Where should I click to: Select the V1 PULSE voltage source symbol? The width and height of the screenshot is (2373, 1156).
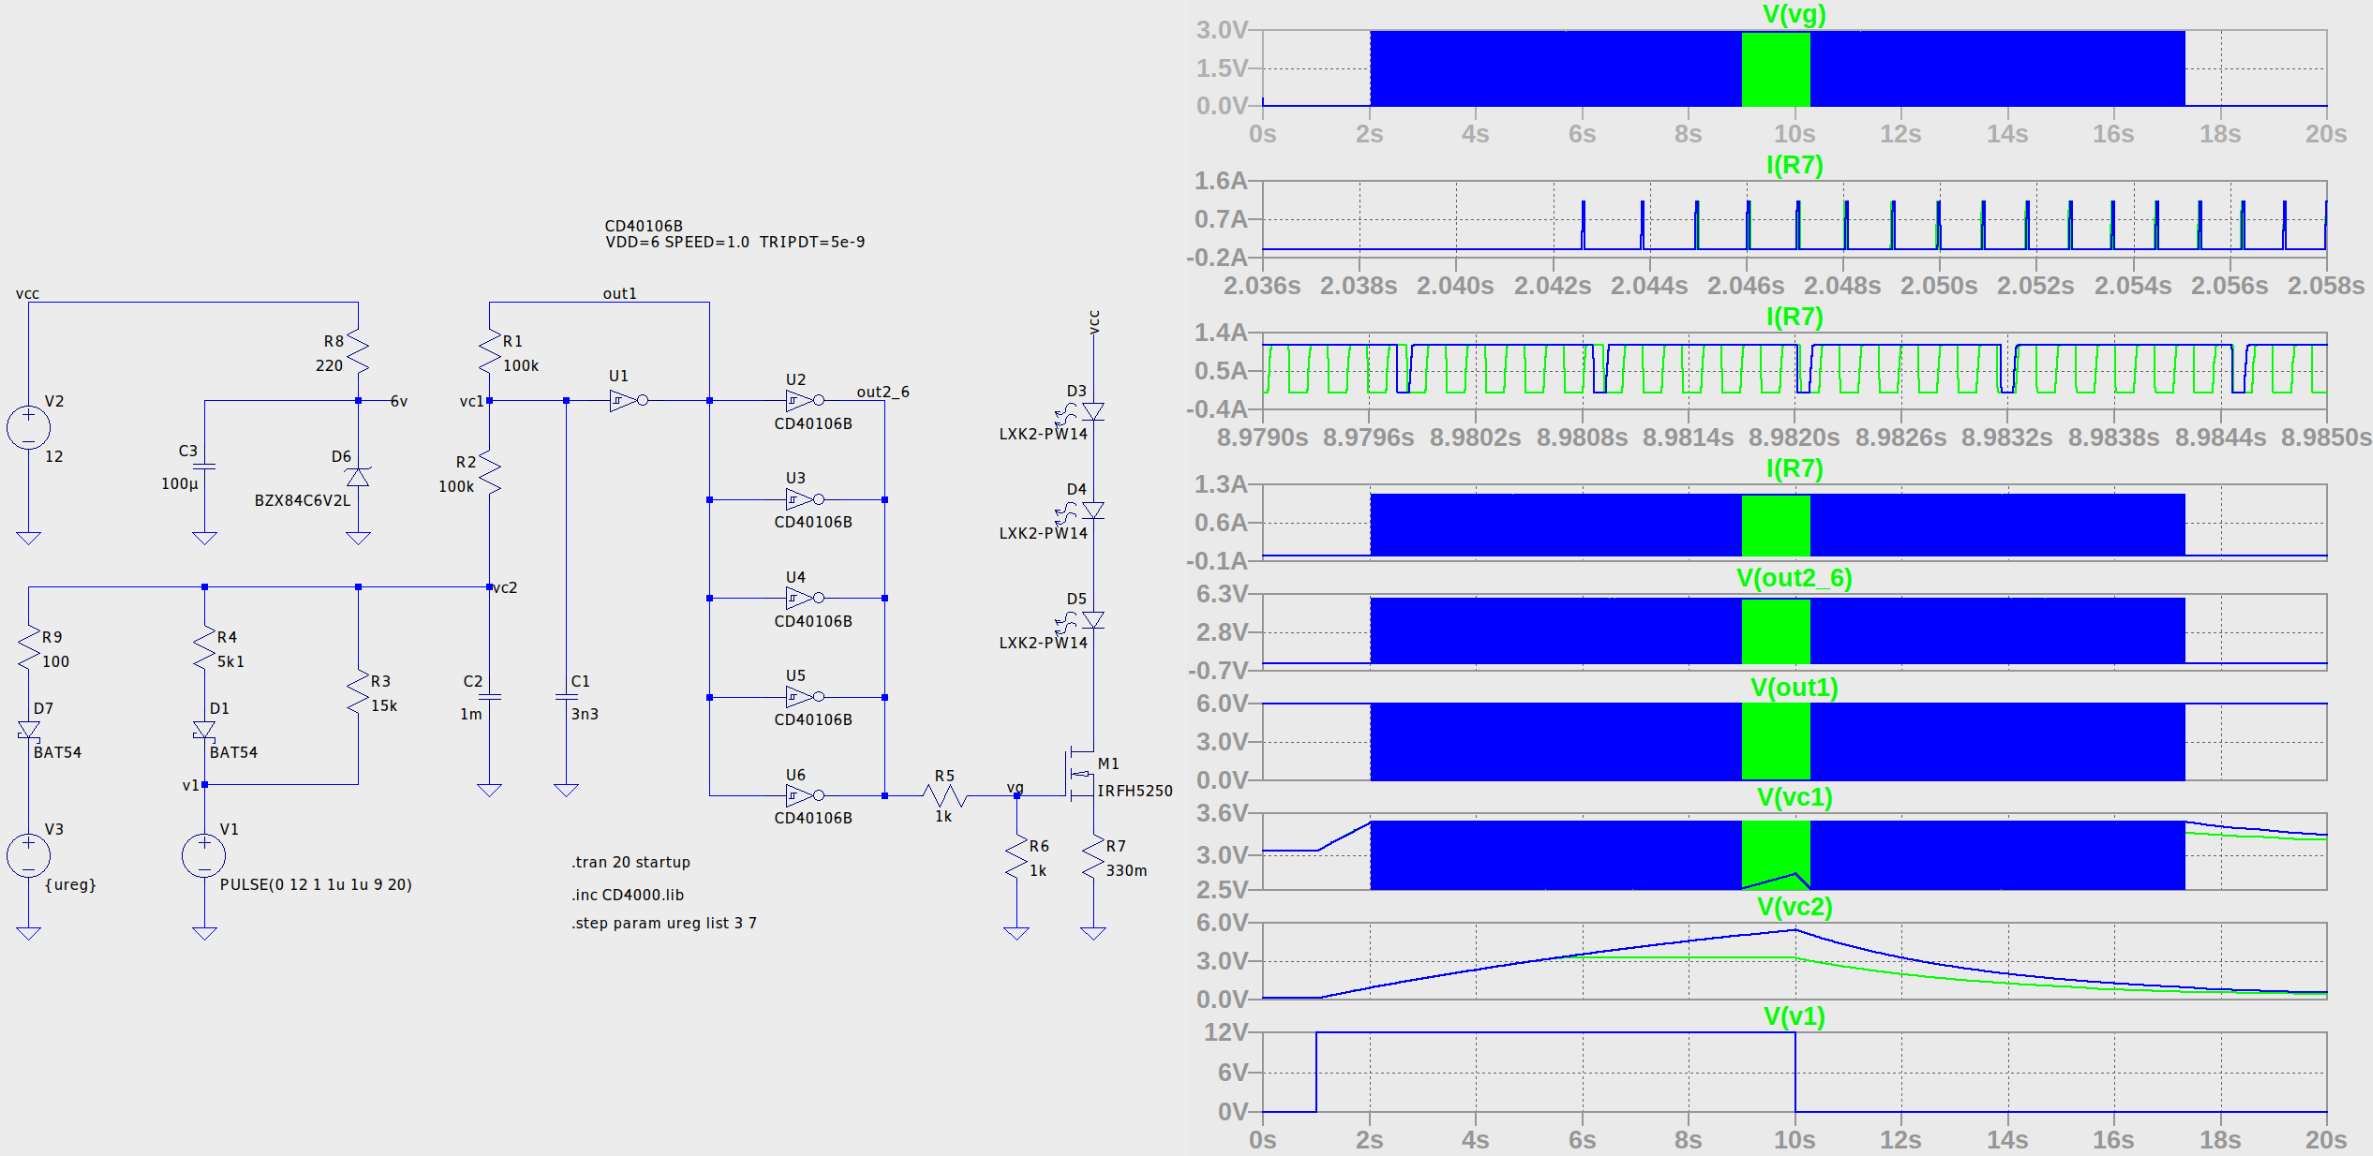tap(204, 855)
